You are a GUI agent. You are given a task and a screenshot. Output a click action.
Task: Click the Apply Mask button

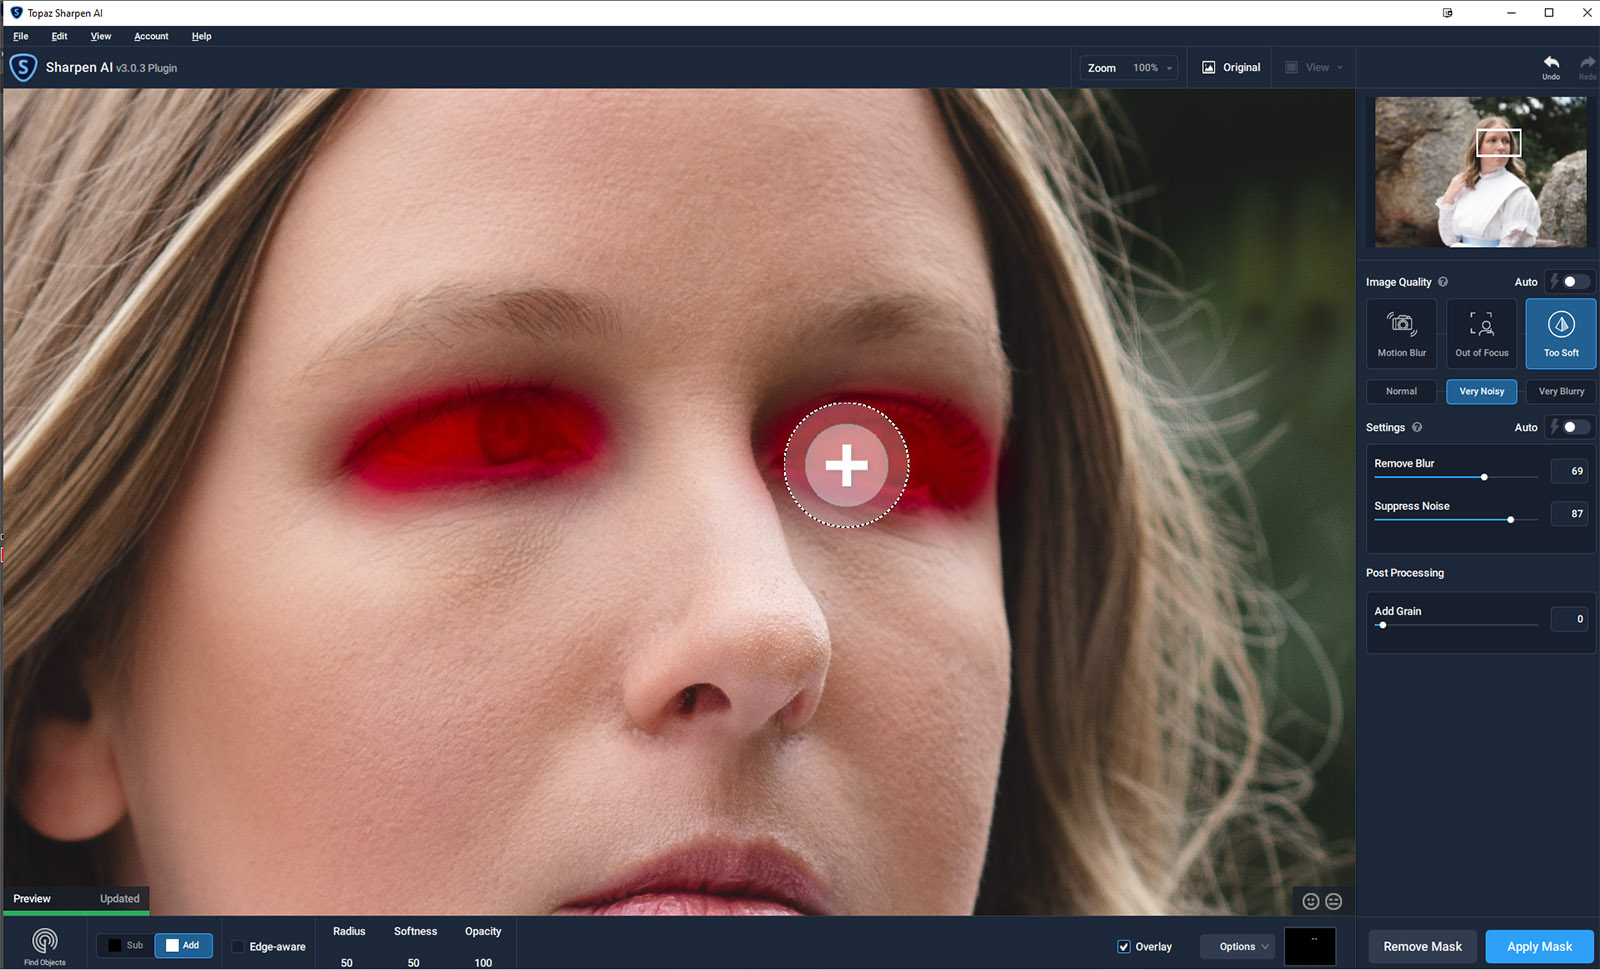coord(1539,946)
